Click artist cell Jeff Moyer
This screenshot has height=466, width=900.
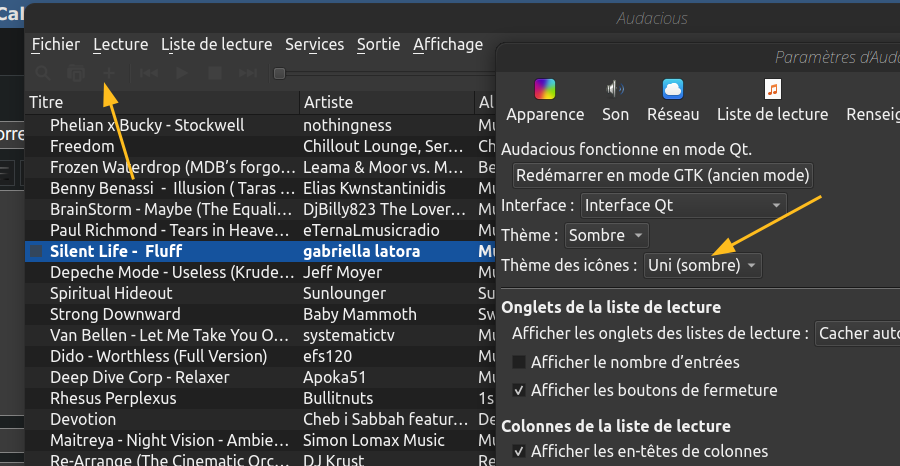(x=342, y=273)
